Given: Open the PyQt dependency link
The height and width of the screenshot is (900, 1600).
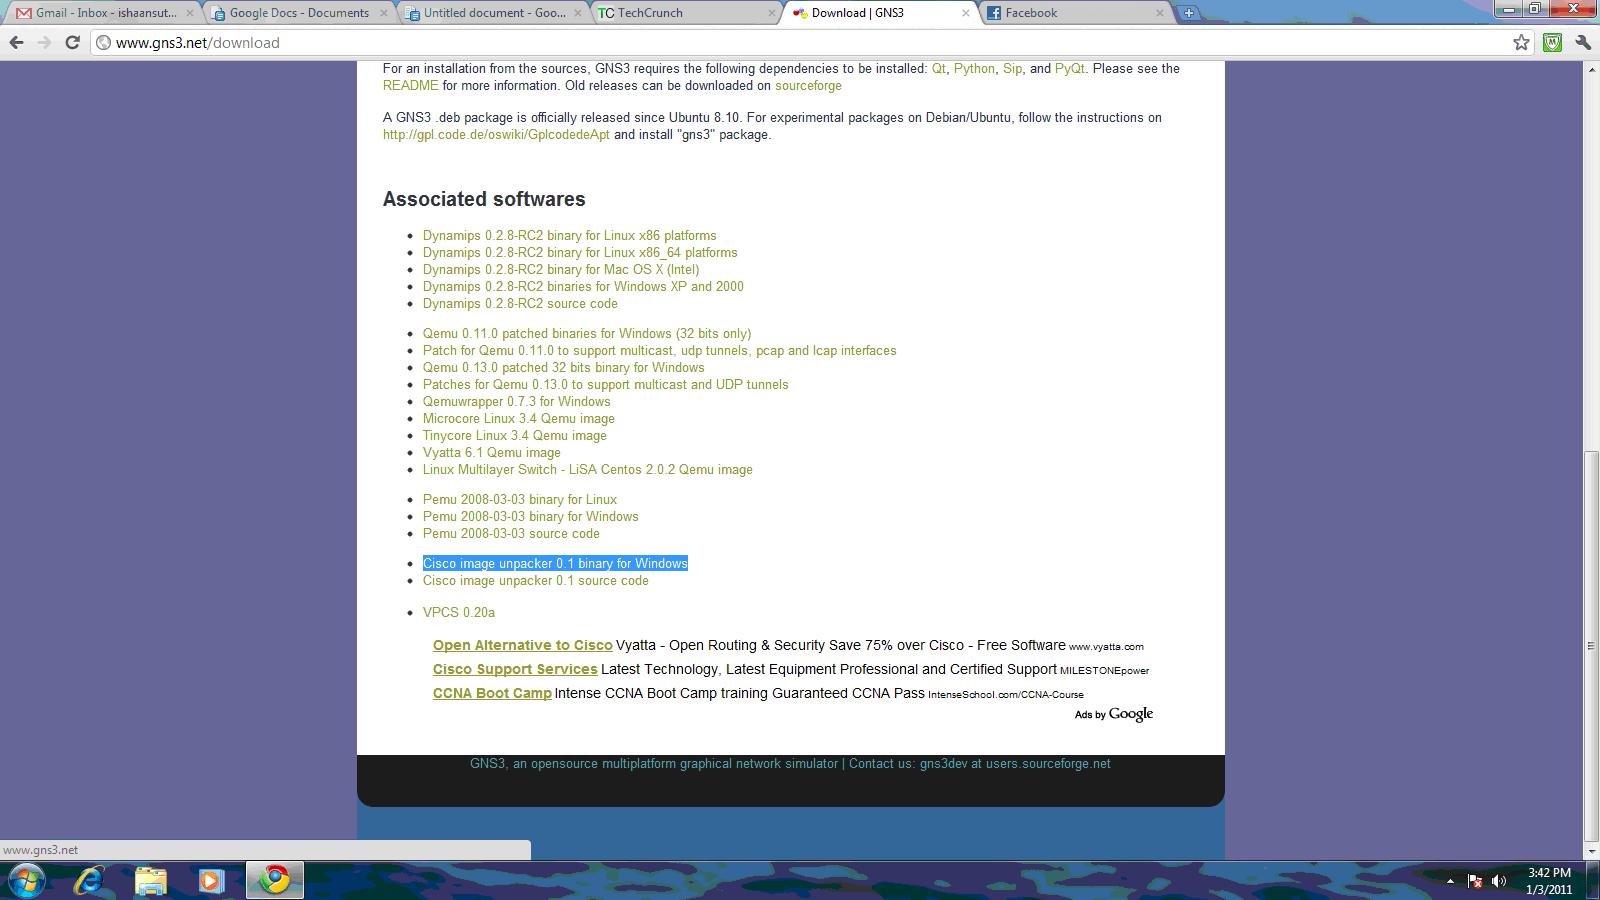Looking at the screenshot, I should click(1069, 68).
